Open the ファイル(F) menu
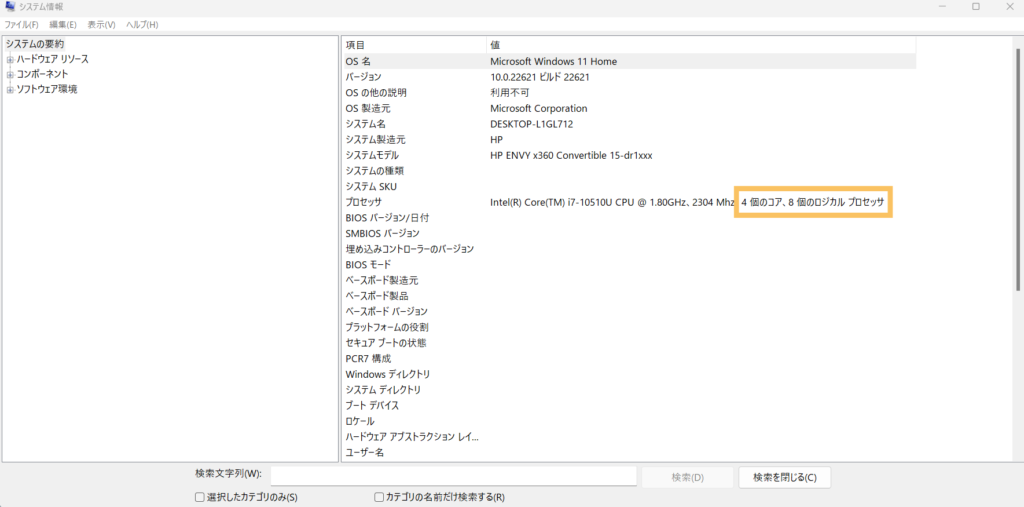The height and width of the screenshot is (507, 1024). click(22, 25)
